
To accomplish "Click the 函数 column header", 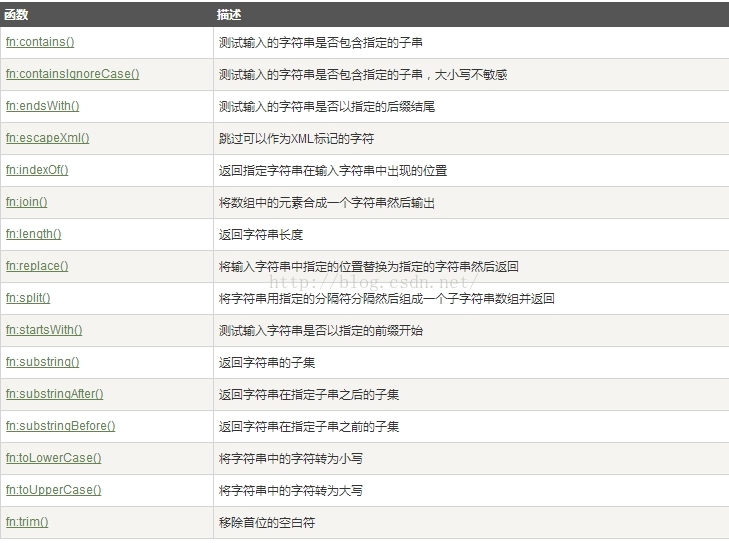I will coord(16,15).
